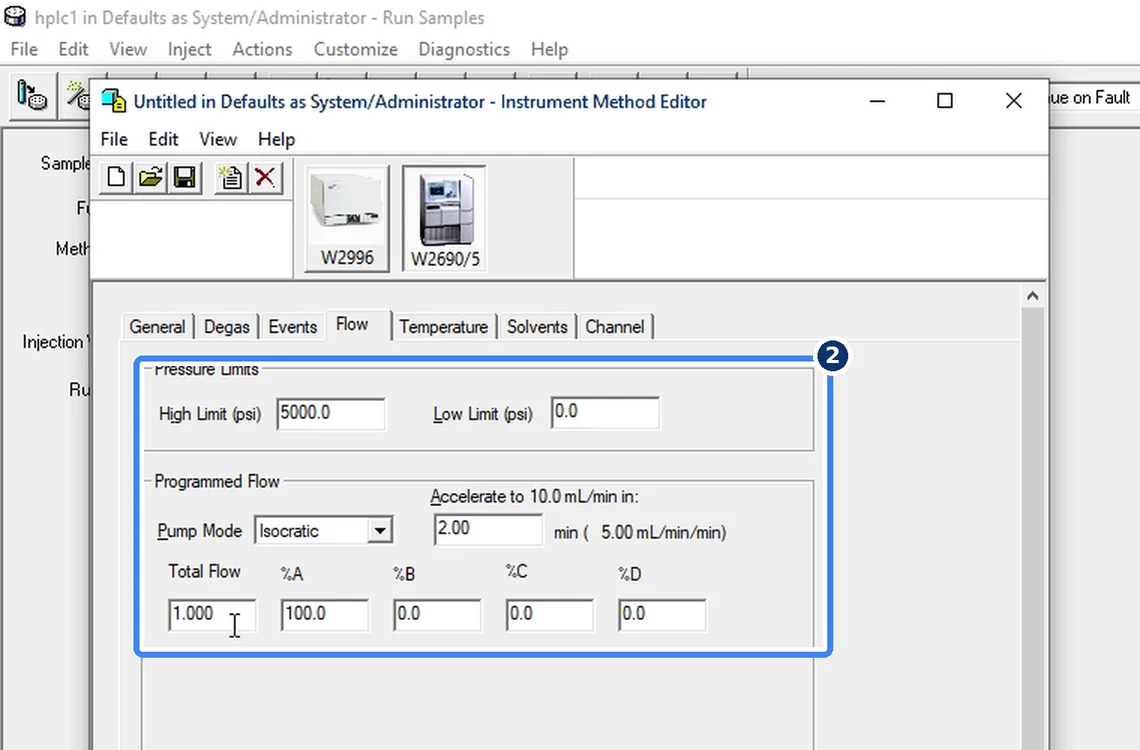Minimize the Instrument Method Editor window

click(878, 101)
